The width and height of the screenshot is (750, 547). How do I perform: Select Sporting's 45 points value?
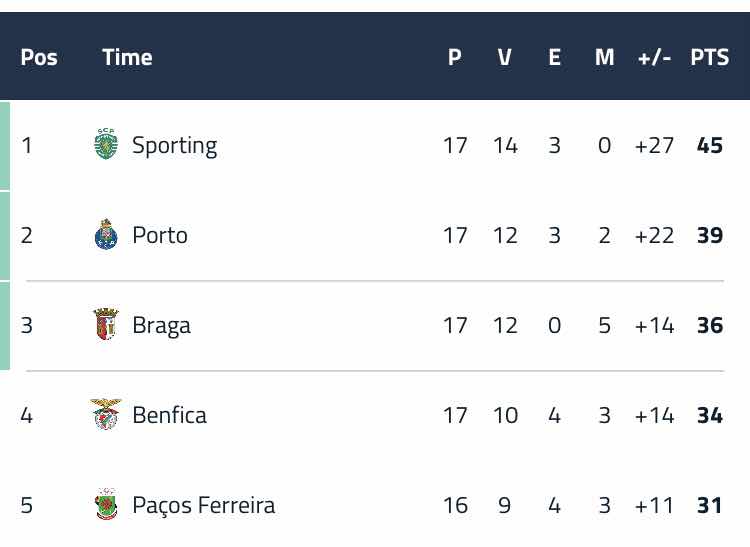click(x=710, y=145)
